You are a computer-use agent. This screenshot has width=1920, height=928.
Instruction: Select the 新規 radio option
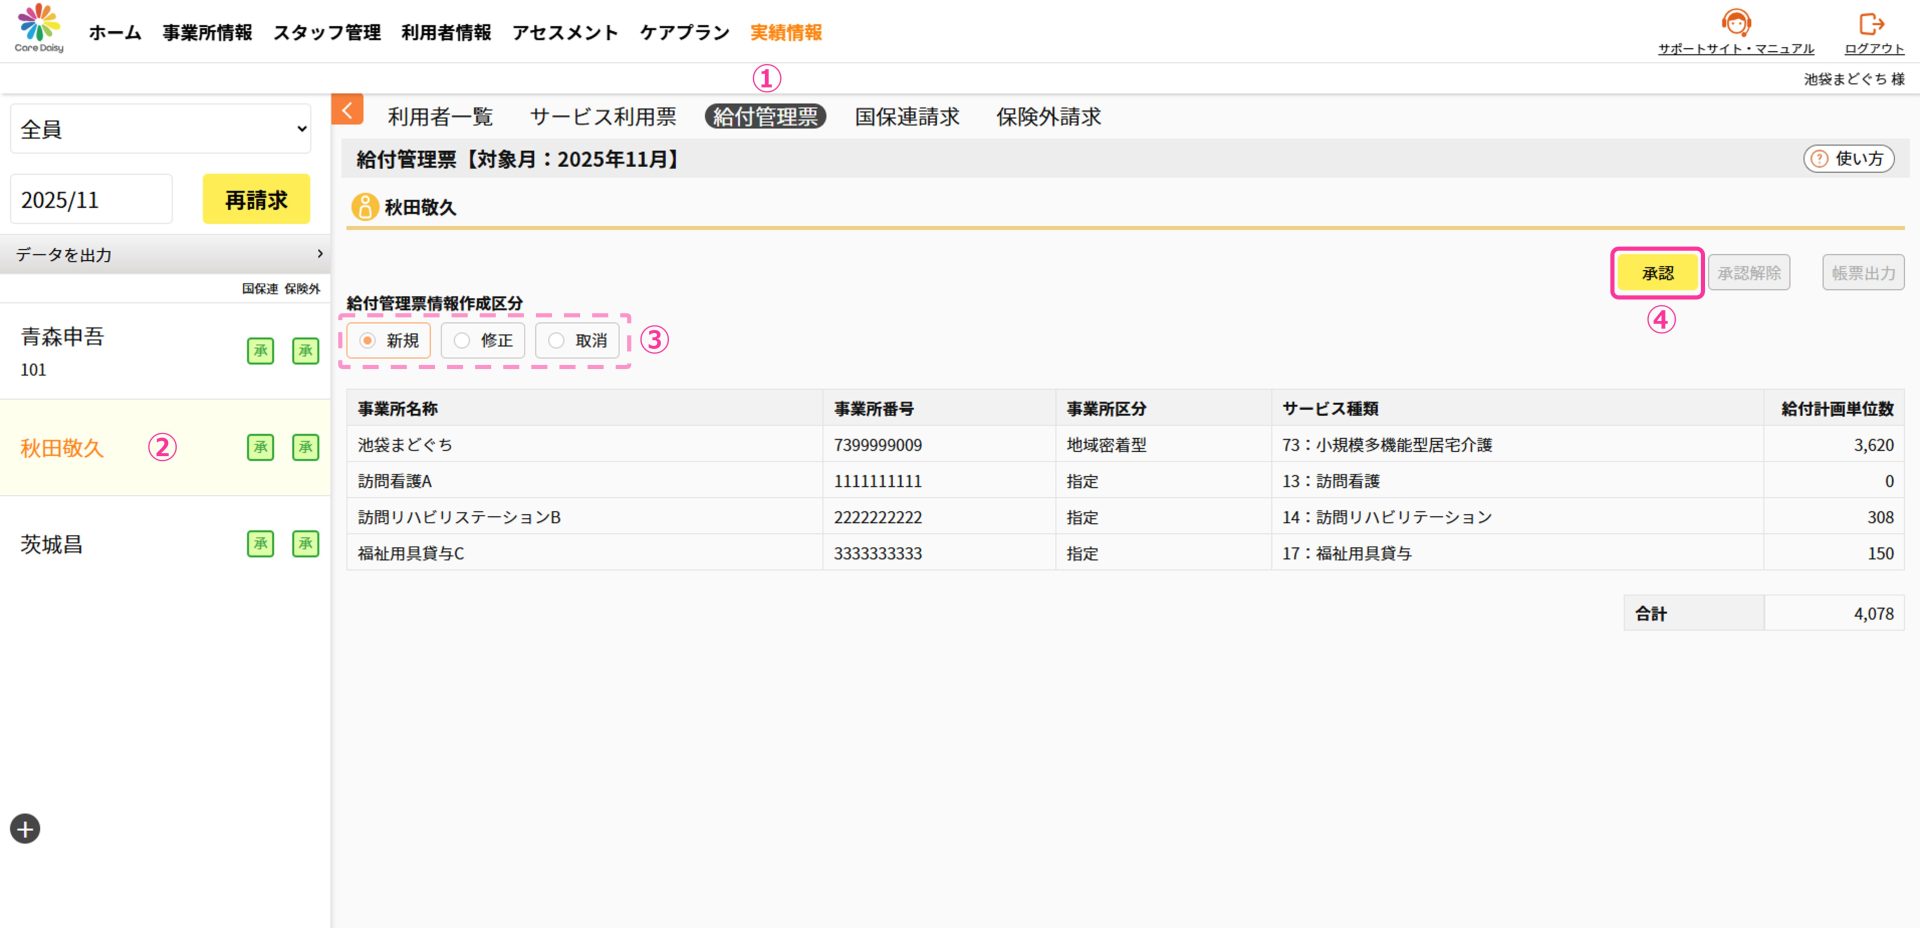tap(368, 341)
